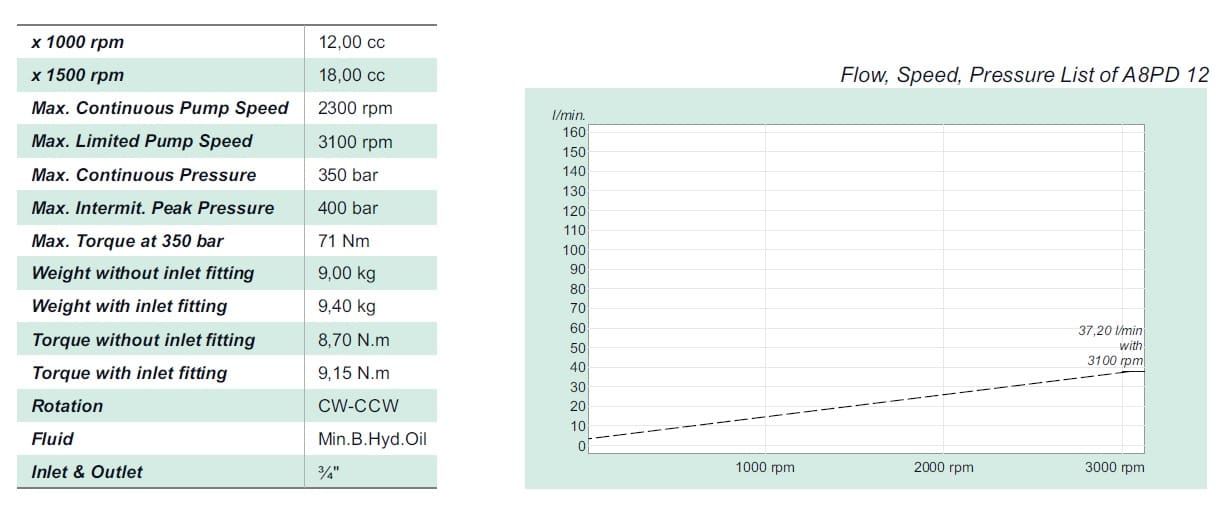Click the 160 tick on the y-axis
1232x511 pixels.
(x=574, y=132)
